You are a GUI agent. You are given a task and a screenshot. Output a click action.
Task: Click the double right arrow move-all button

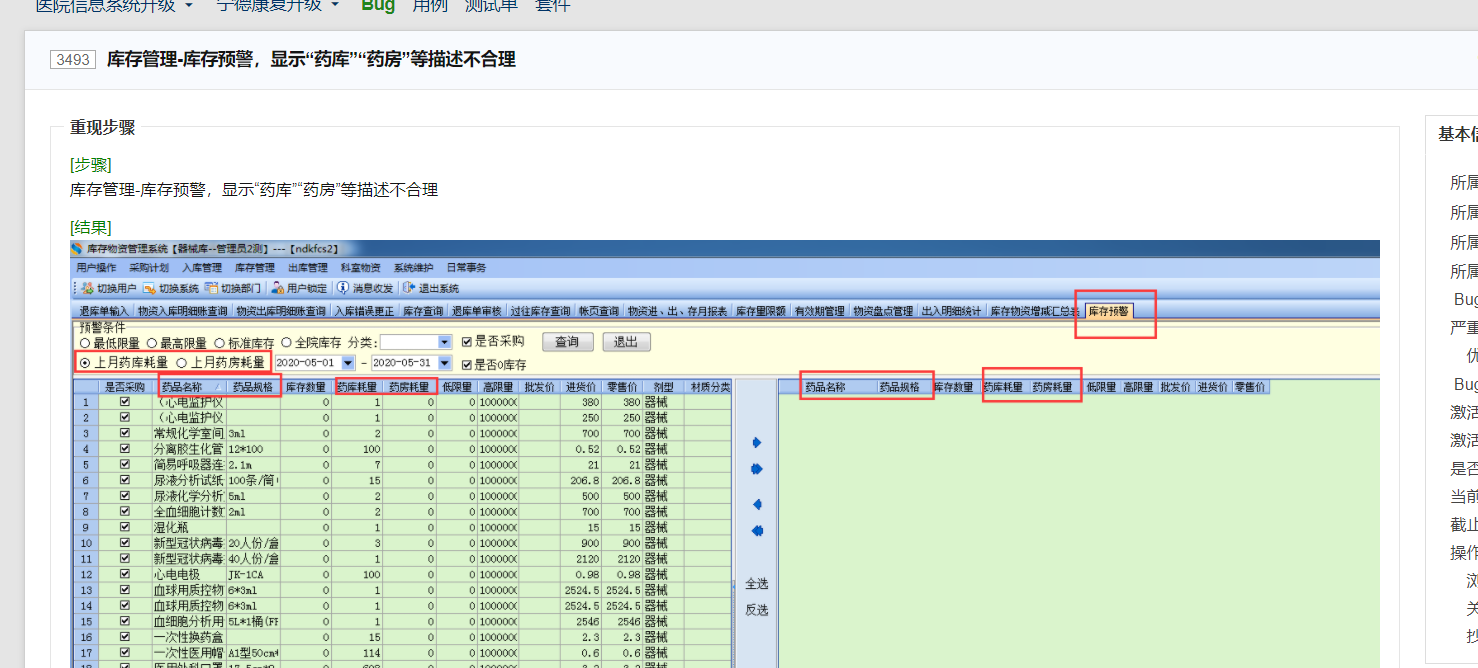pos(757,469)
